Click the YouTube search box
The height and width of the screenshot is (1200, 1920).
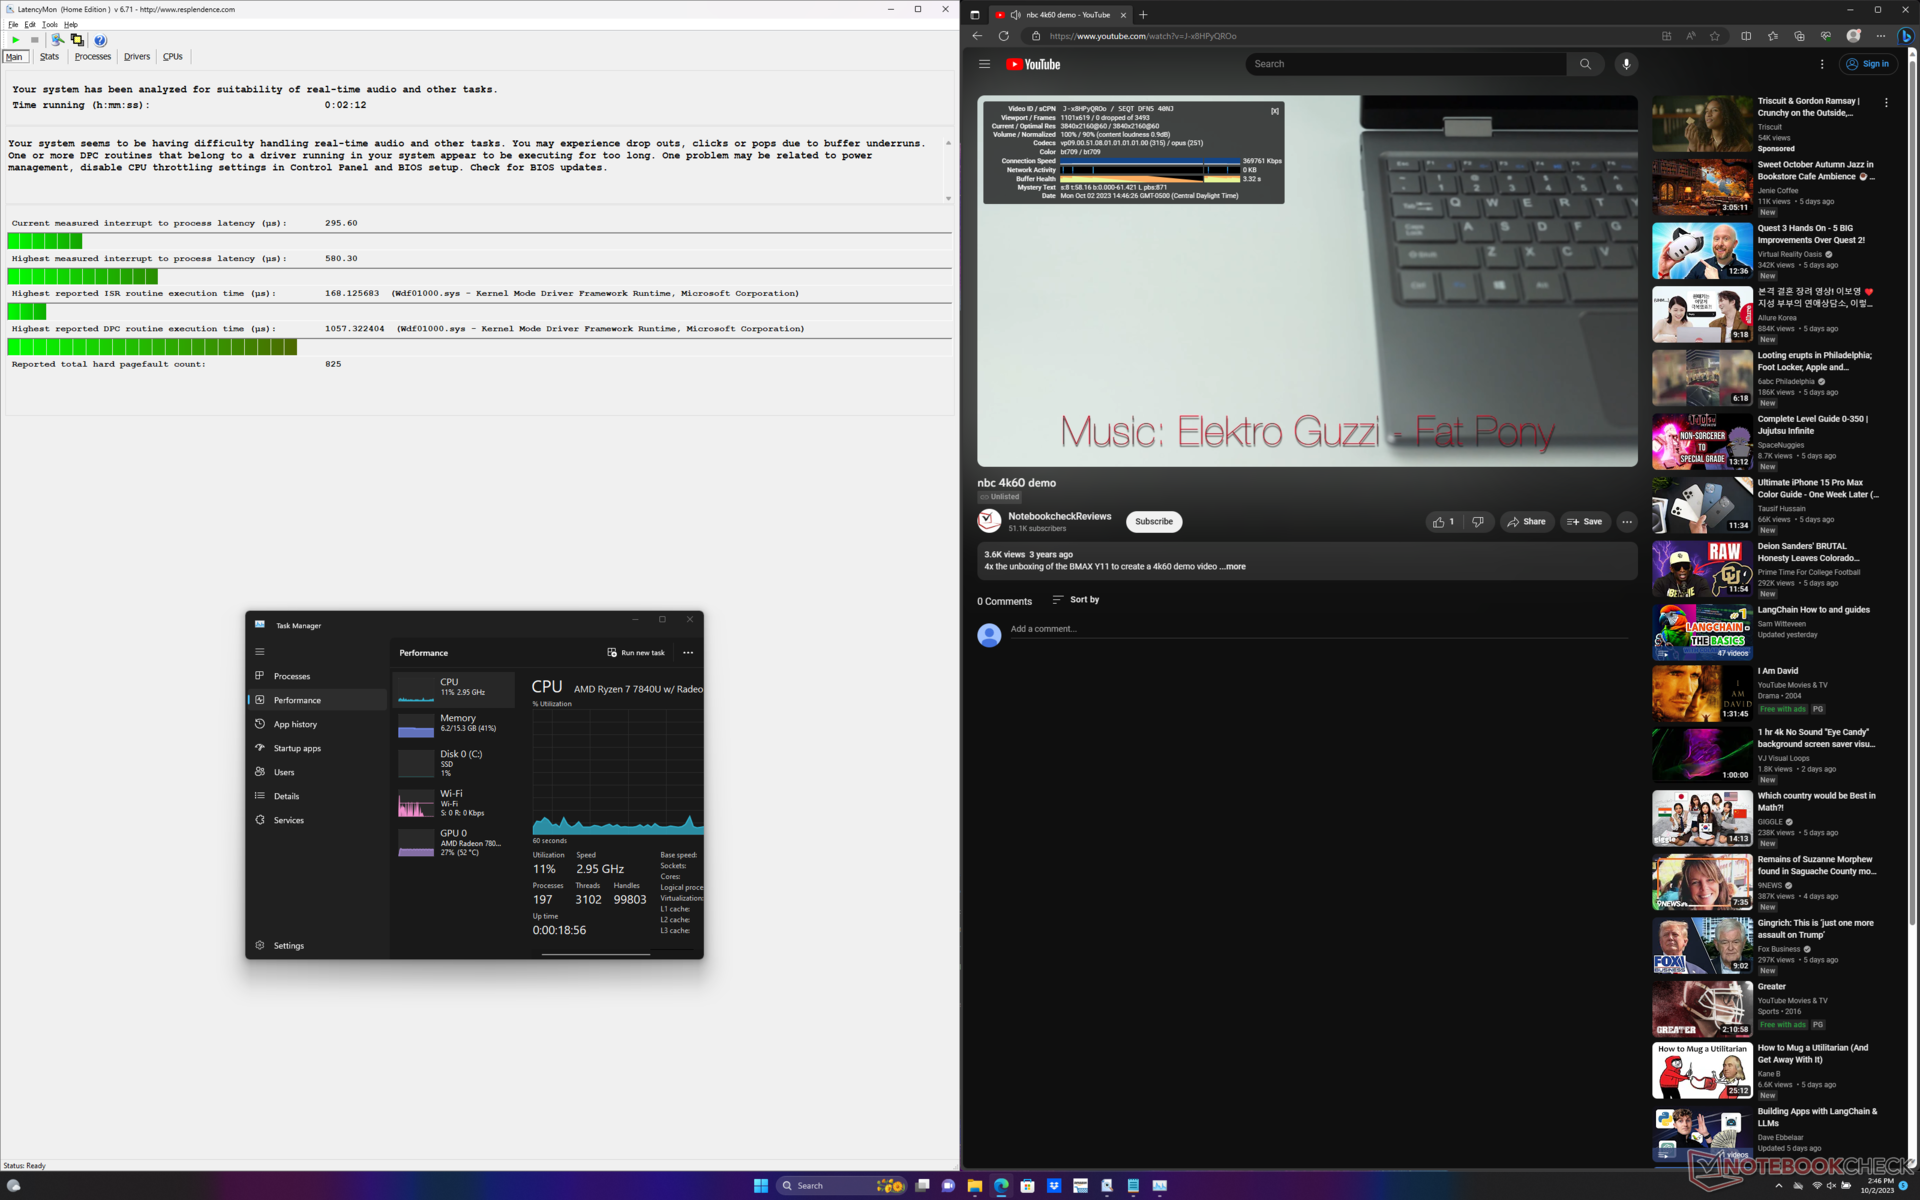pos(1406,64)
